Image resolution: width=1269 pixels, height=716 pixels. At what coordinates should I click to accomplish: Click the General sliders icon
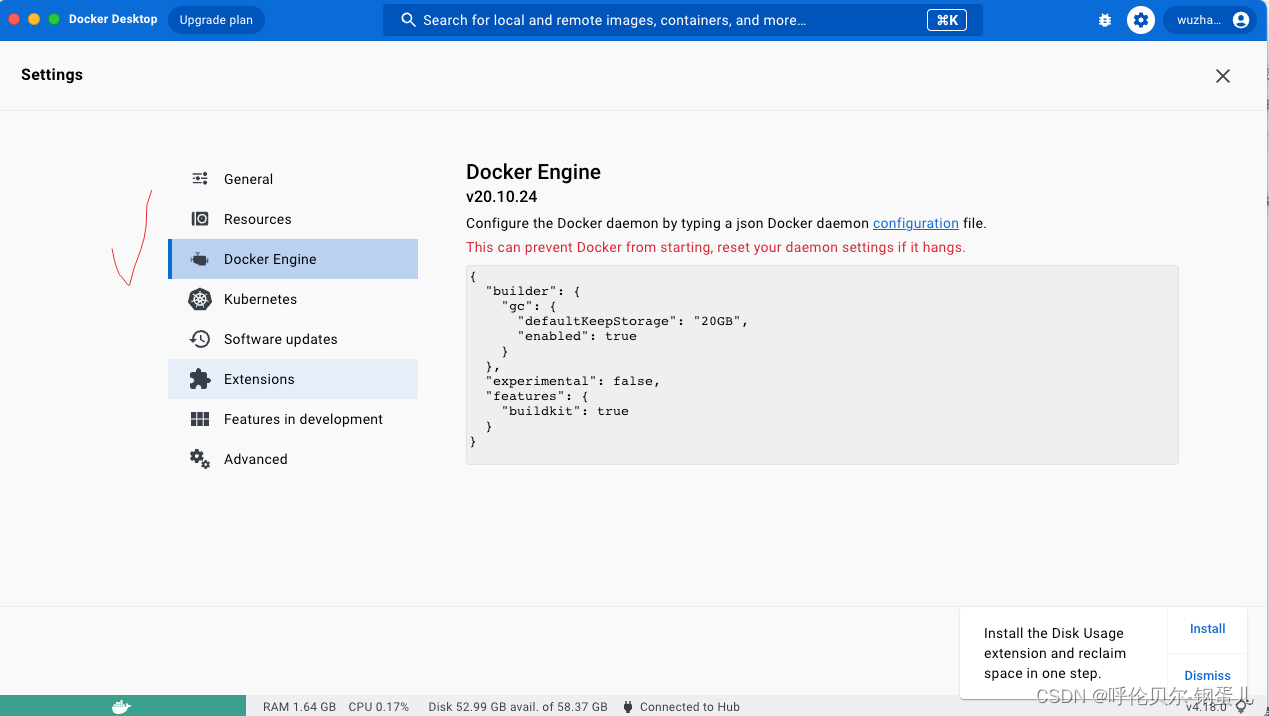tap(200, 179)
